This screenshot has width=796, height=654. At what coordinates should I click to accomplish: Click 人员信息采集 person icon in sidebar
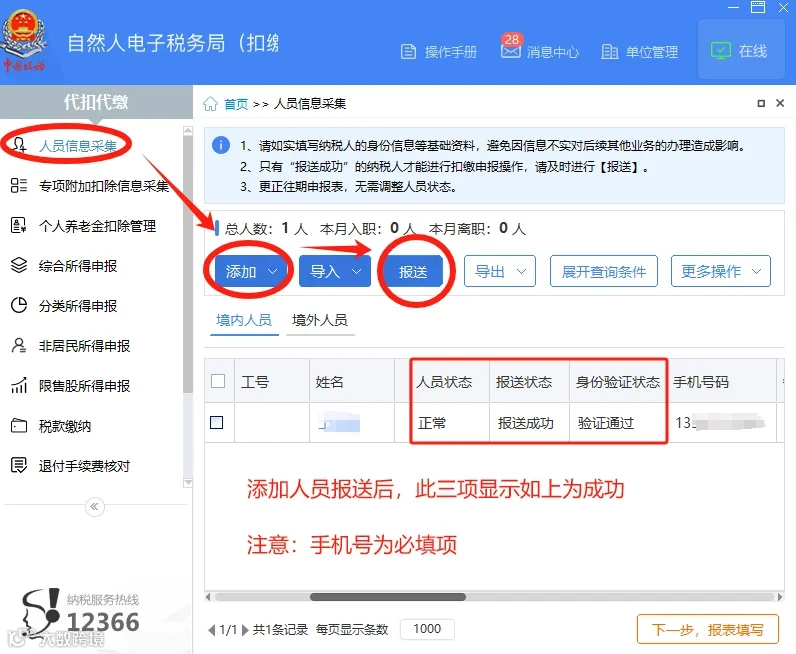(19, 145)
